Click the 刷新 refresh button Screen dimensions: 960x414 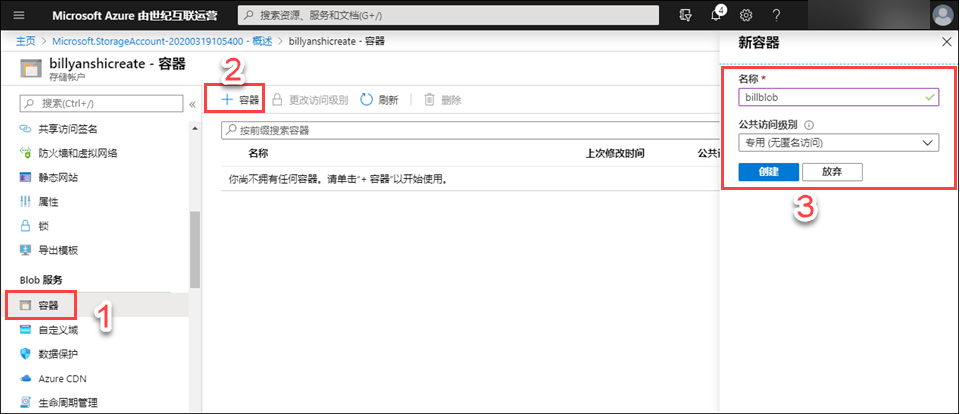pyautogui.click(x=379, y=100)
